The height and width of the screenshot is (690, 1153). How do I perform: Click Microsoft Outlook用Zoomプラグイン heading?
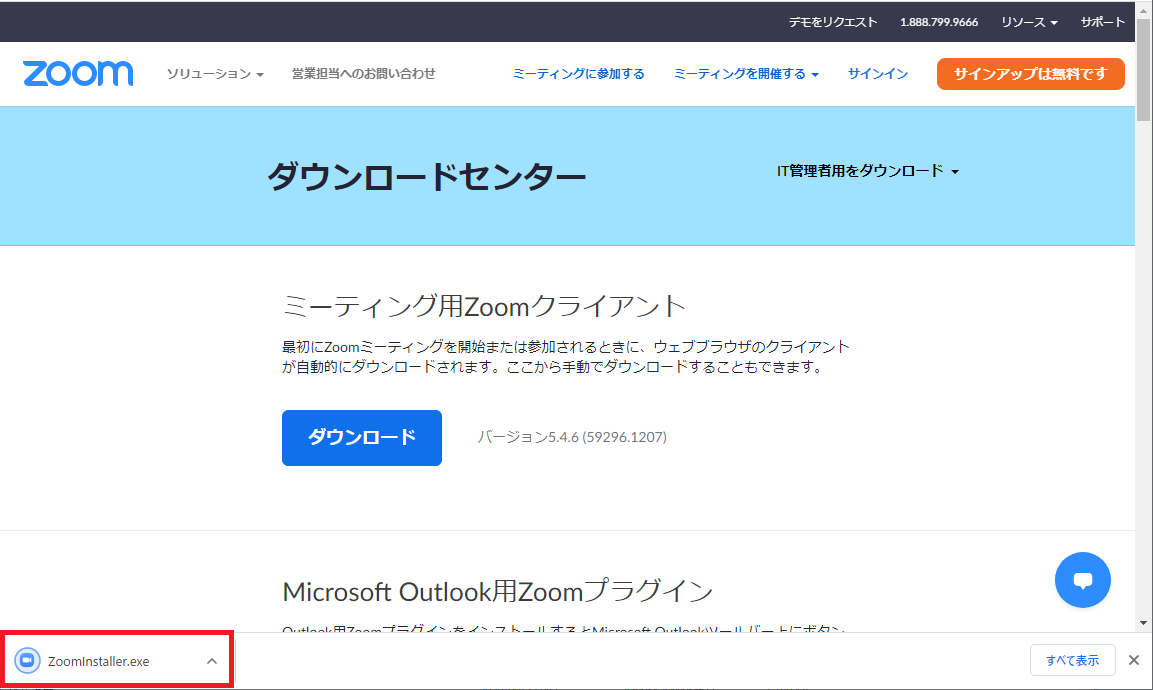click(x=498, y=591)
